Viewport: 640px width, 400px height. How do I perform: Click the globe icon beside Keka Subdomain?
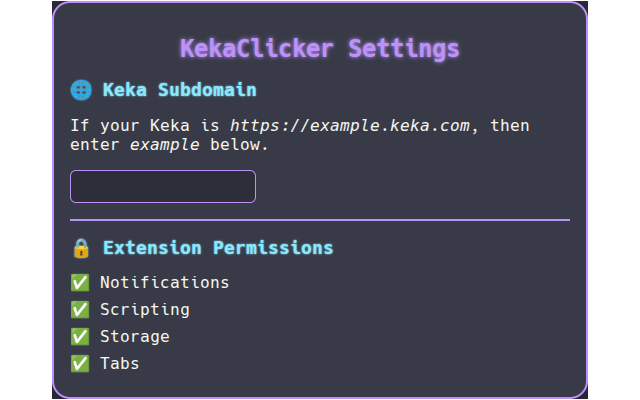click(81, 90)
